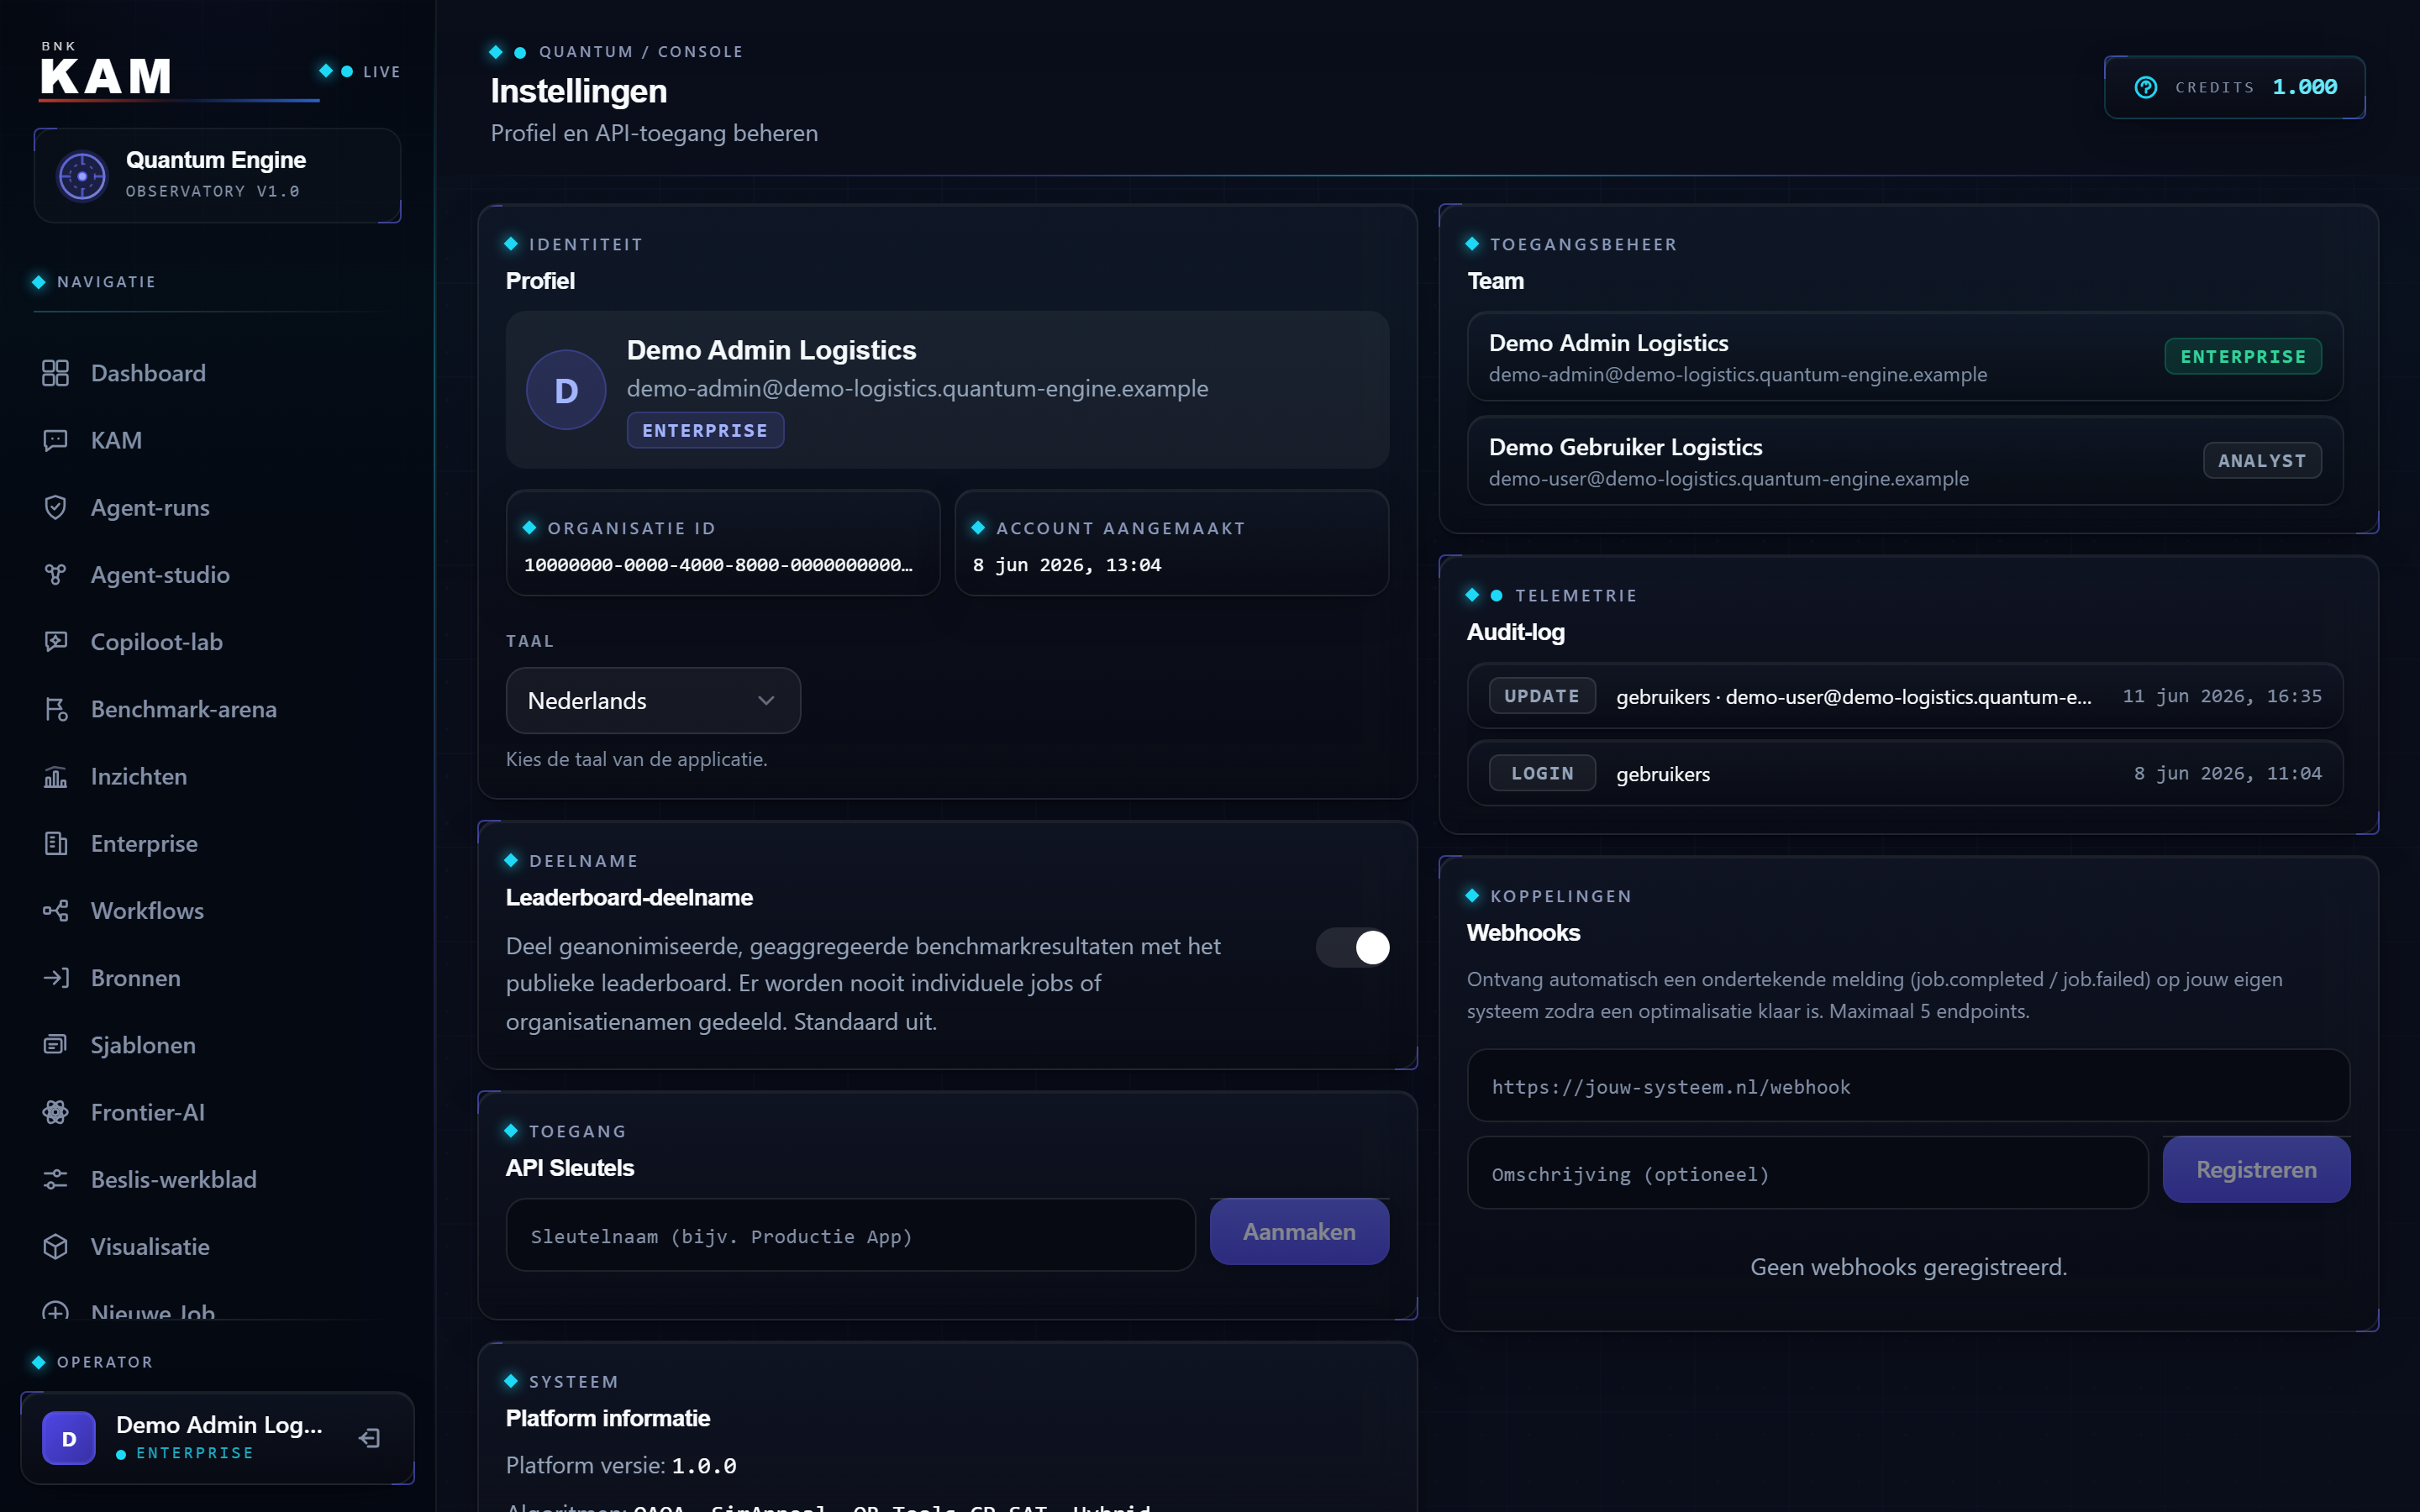Select the LOGIN audit-log entry
Image resolution: width=2420 pixels, height=1512 pixels.
click(1905, 773)
